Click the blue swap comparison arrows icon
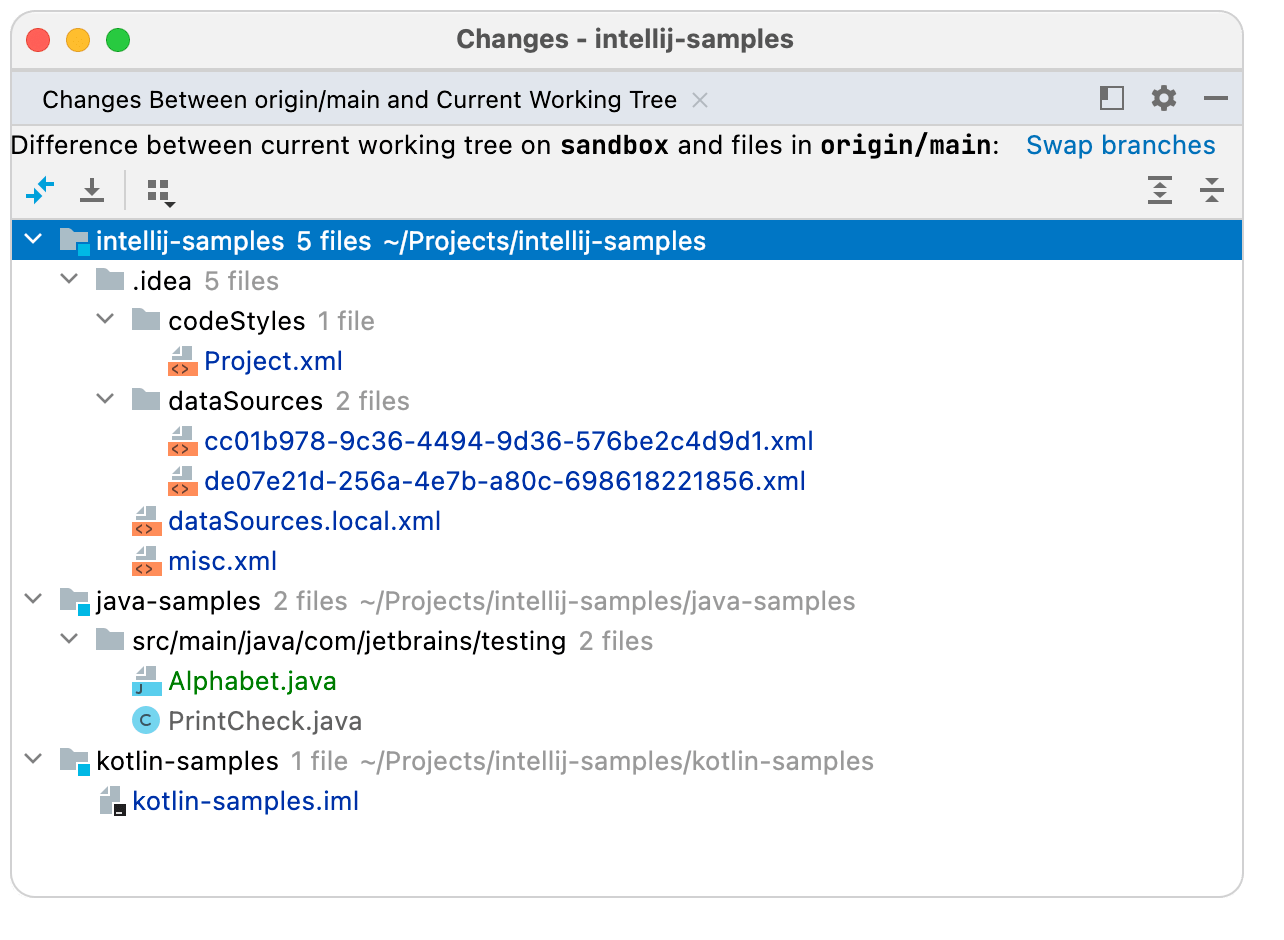The height and width of the screenshot is (940, 1284). point(40,190)
